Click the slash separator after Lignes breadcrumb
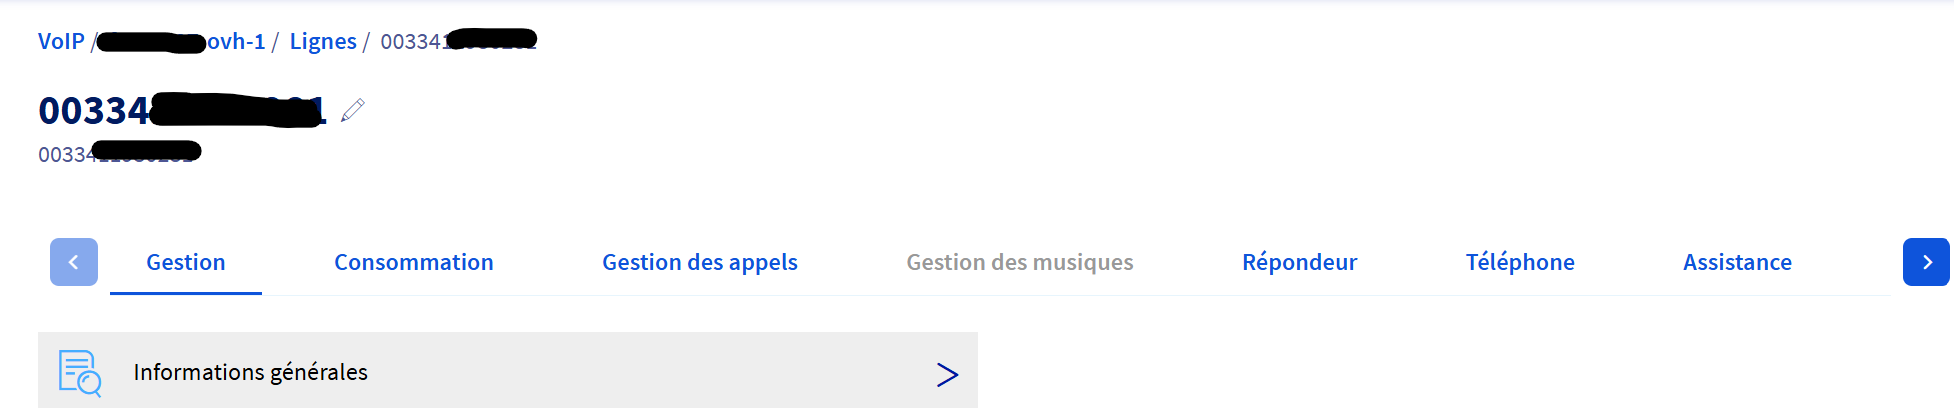This screenshot has height=408, width=1954. [x=366, y=41]
